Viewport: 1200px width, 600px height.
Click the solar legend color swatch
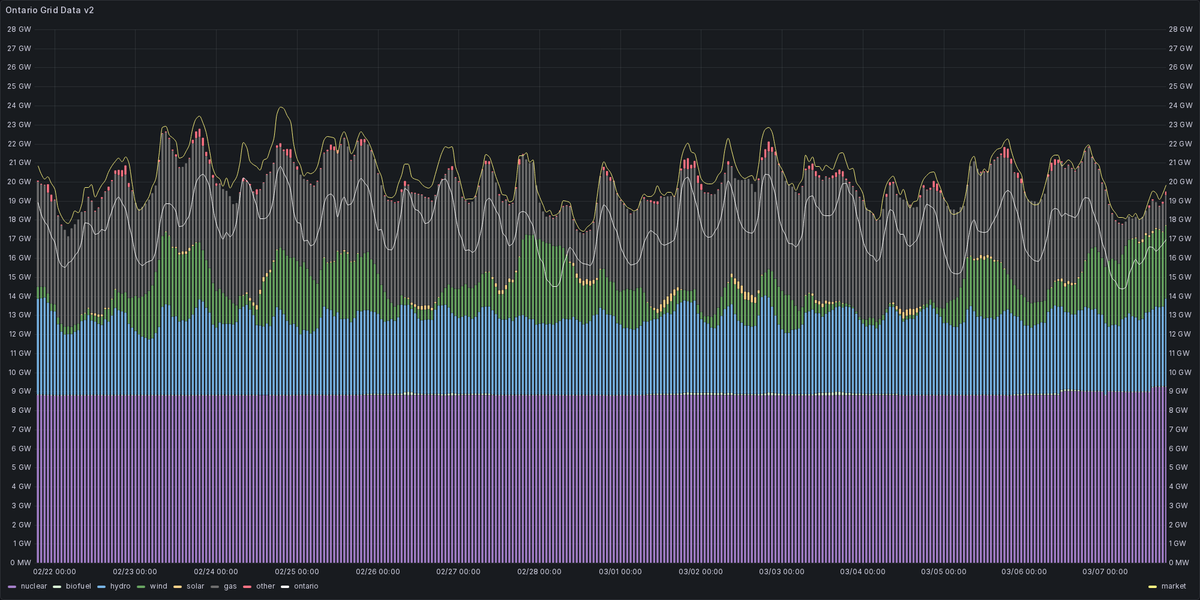[x=177, y=587]
